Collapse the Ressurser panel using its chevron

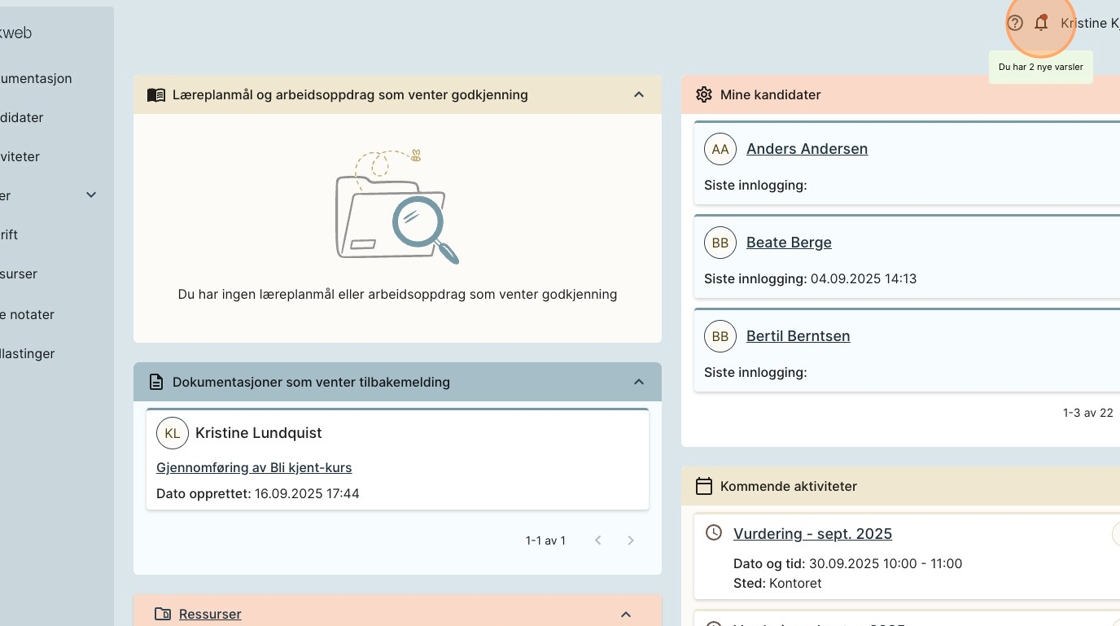pos(626,614)
